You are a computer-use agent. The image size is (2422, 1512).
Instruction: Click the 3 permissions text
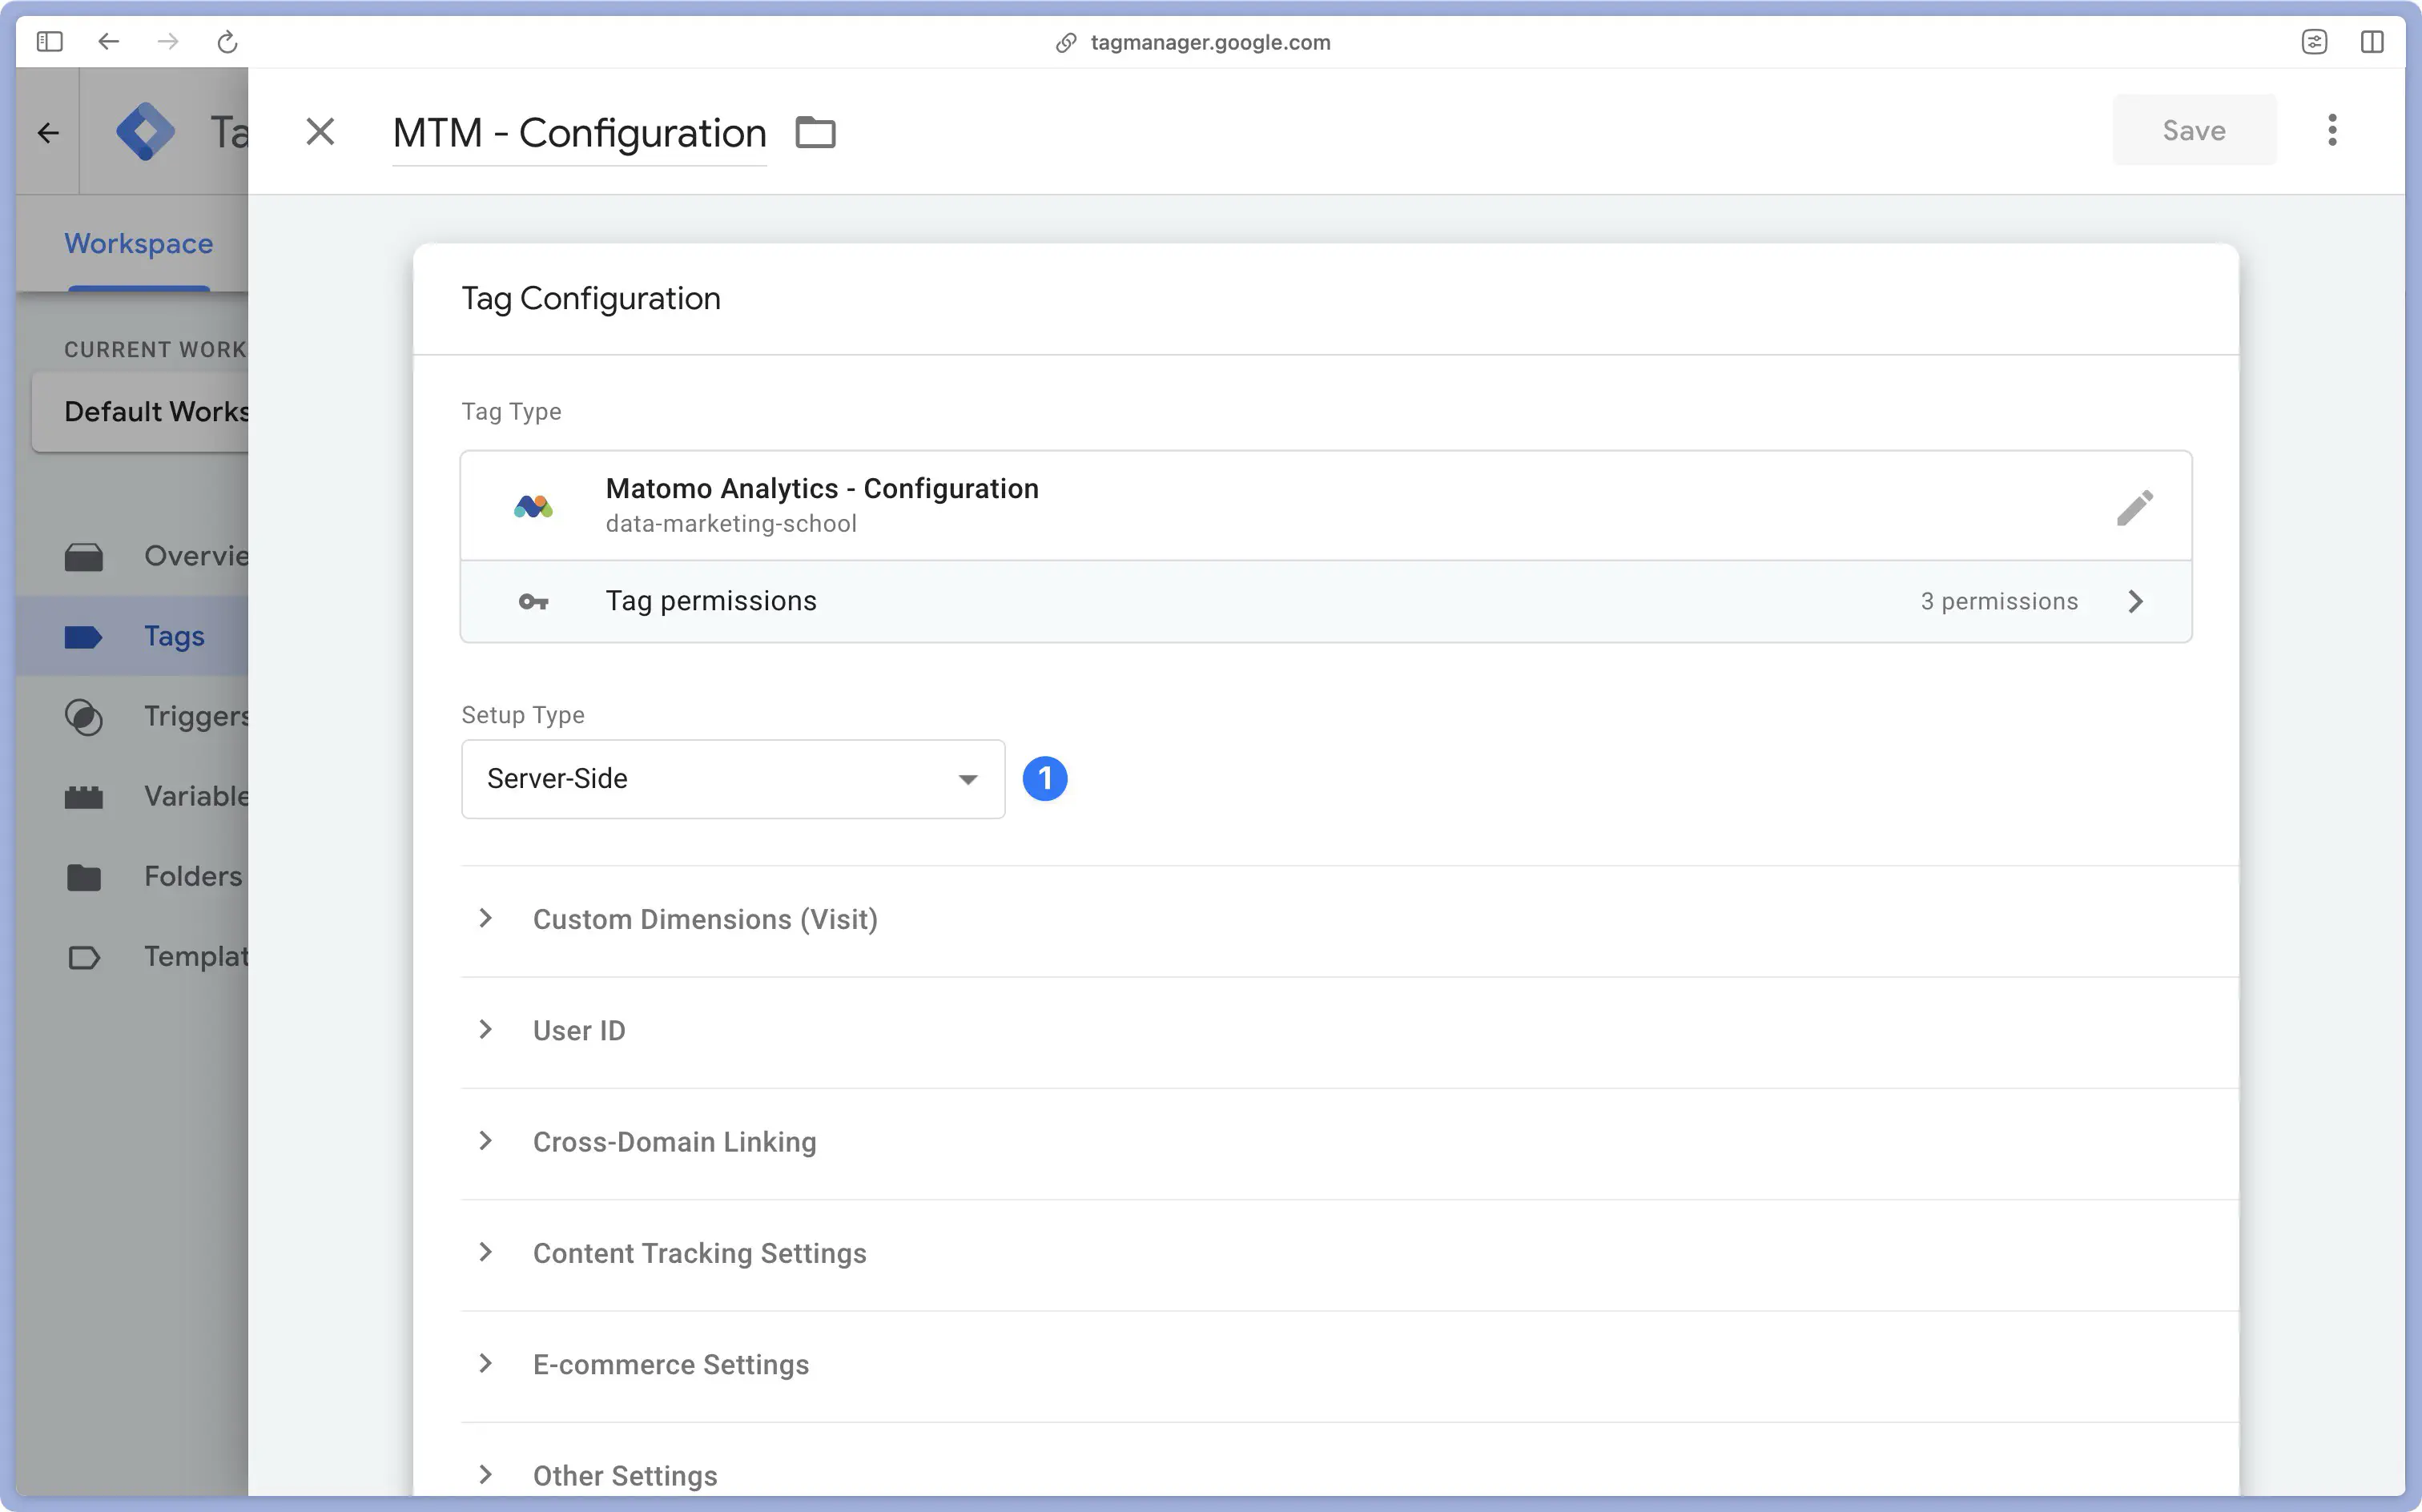(1999, 601)
